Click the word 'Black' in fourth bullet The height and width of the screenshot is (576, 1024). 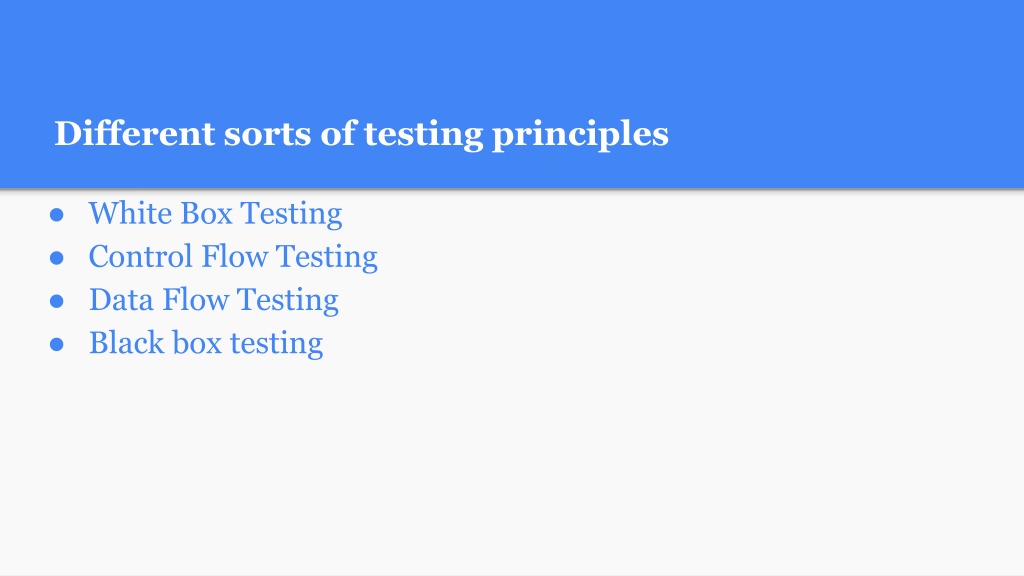tap(127, 342)
